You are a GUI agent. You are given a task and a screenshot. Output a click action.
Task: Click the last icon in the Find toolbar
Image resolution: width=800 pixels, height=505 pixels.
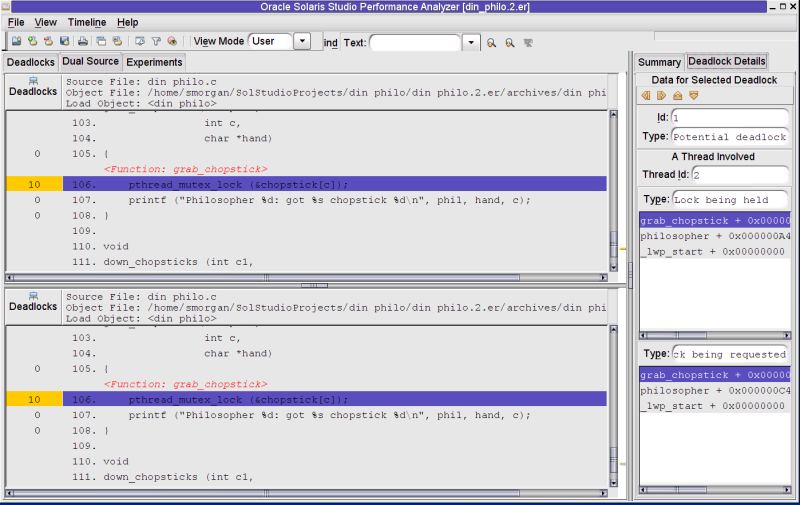528,43
